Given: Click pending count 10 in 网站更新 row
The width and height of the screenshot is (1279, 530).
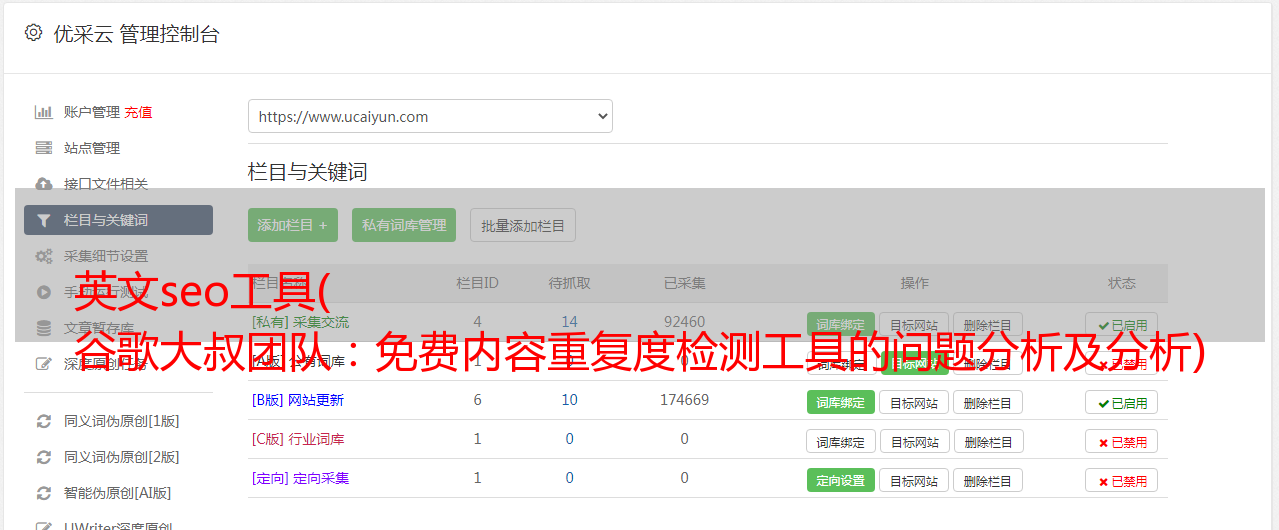Looking at the screenshot, I should point(569,400).
